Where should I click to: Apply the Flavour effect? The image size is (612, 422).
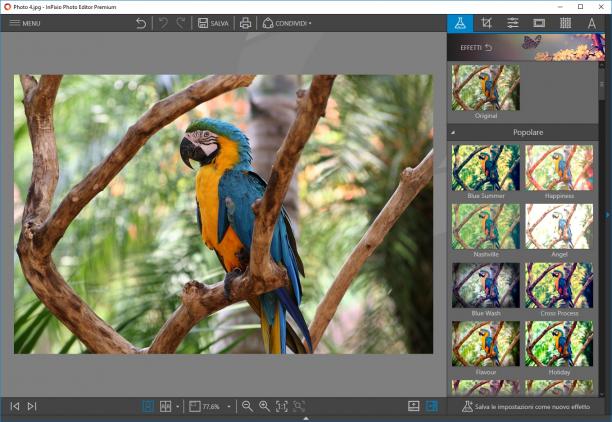(486, 344)
